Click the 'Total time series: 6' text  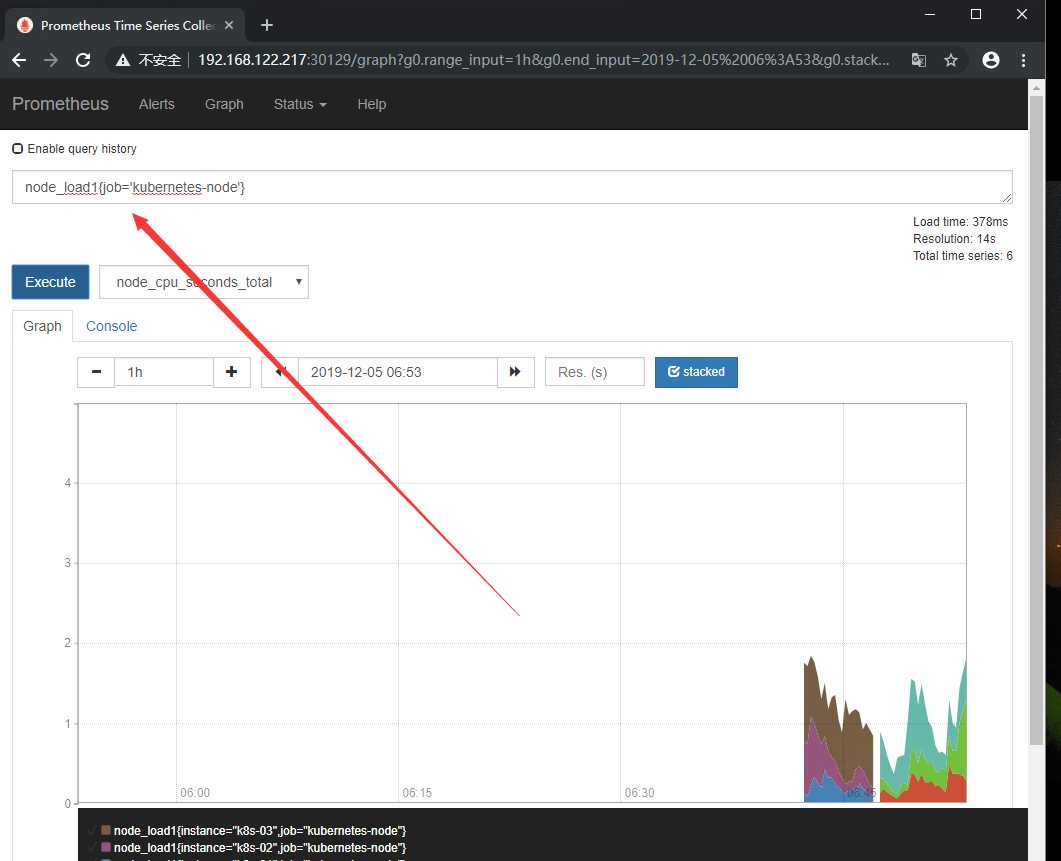point(963,255)
